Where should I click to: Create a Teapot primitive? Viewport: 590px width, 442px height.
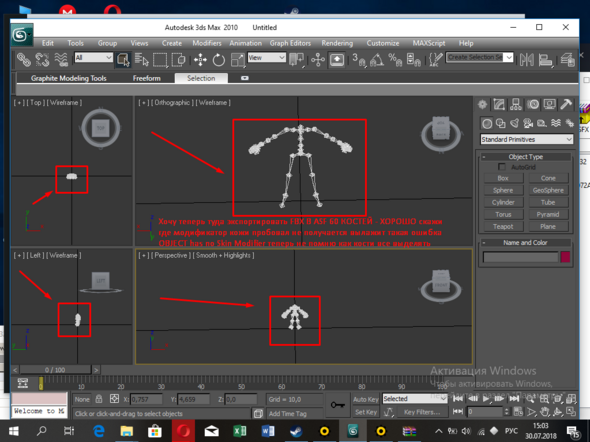503,226
